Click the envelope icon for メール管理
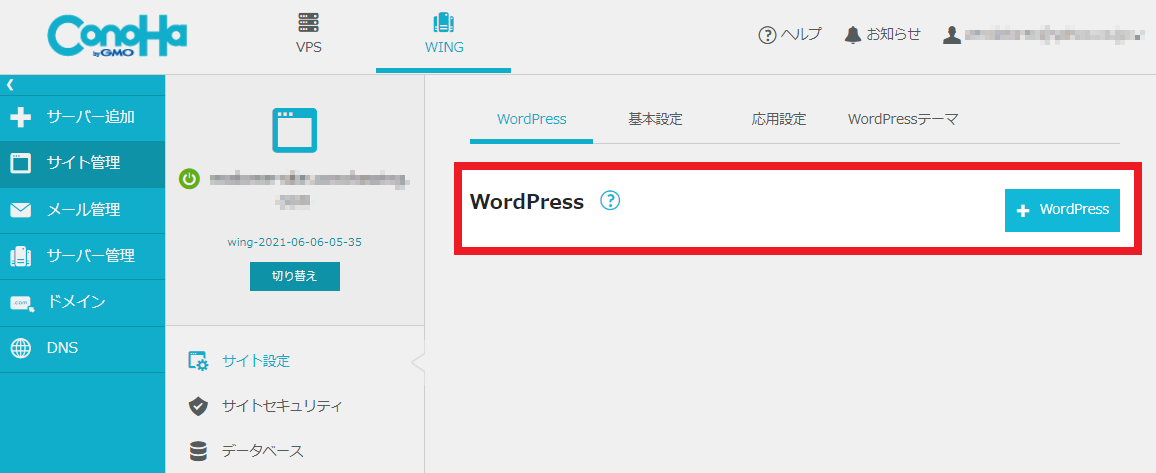1156x473 pixels. tap(21, 211)
